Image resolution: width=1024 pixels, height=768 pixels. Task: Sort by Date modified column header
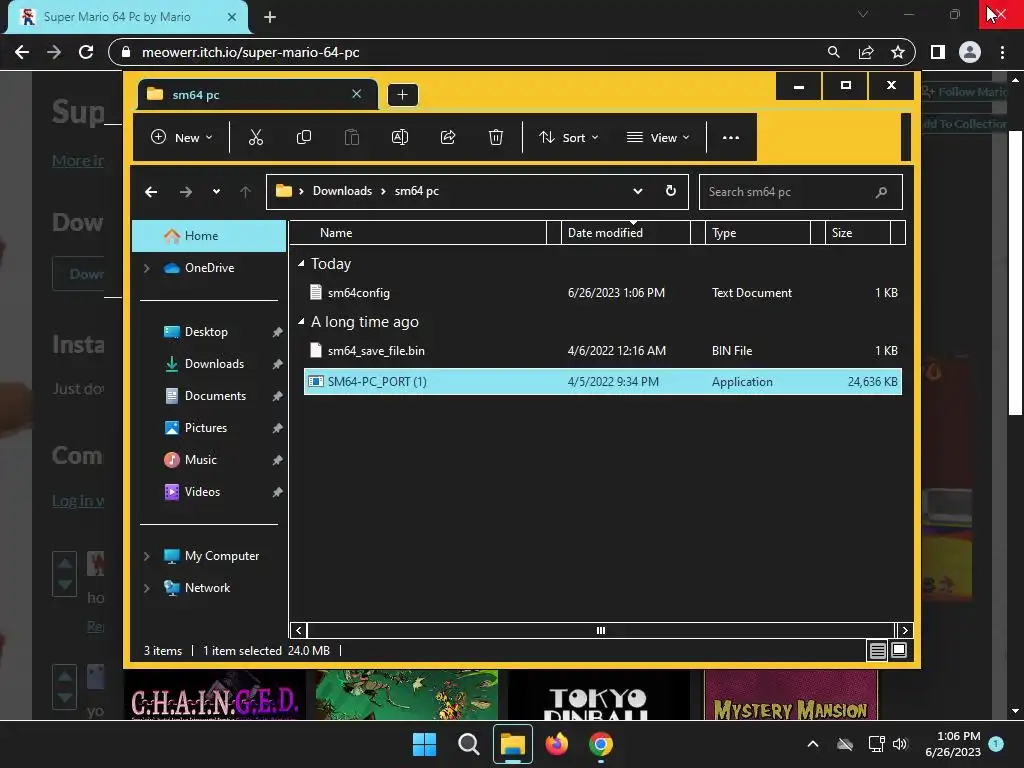coord(626,232)
